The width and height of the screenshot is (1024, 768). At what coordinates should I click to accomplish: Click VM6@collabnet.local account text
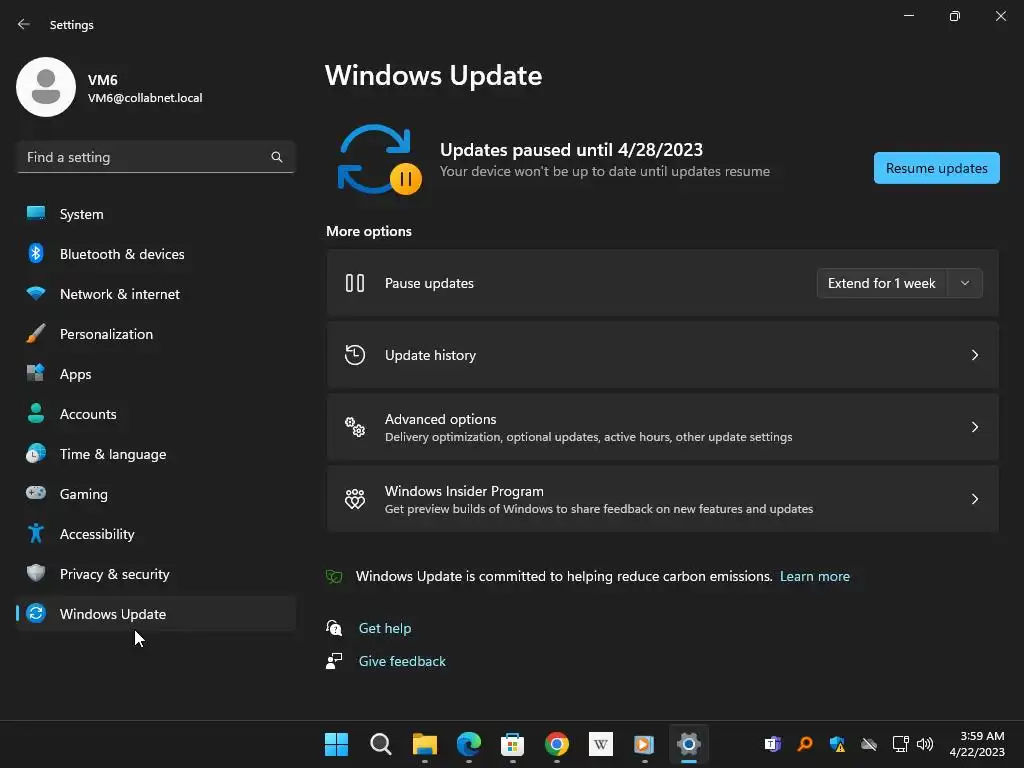coord(145,98)
